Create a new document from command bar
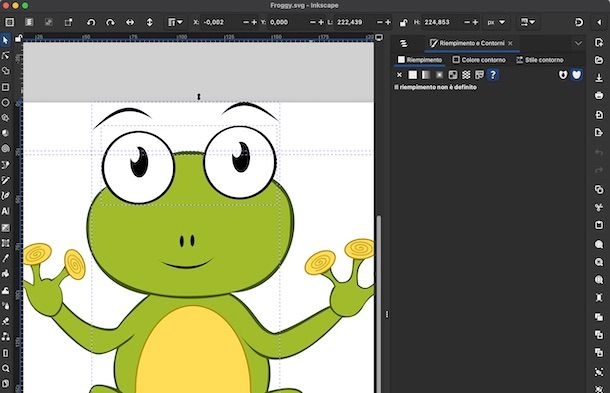 (599, 42)
